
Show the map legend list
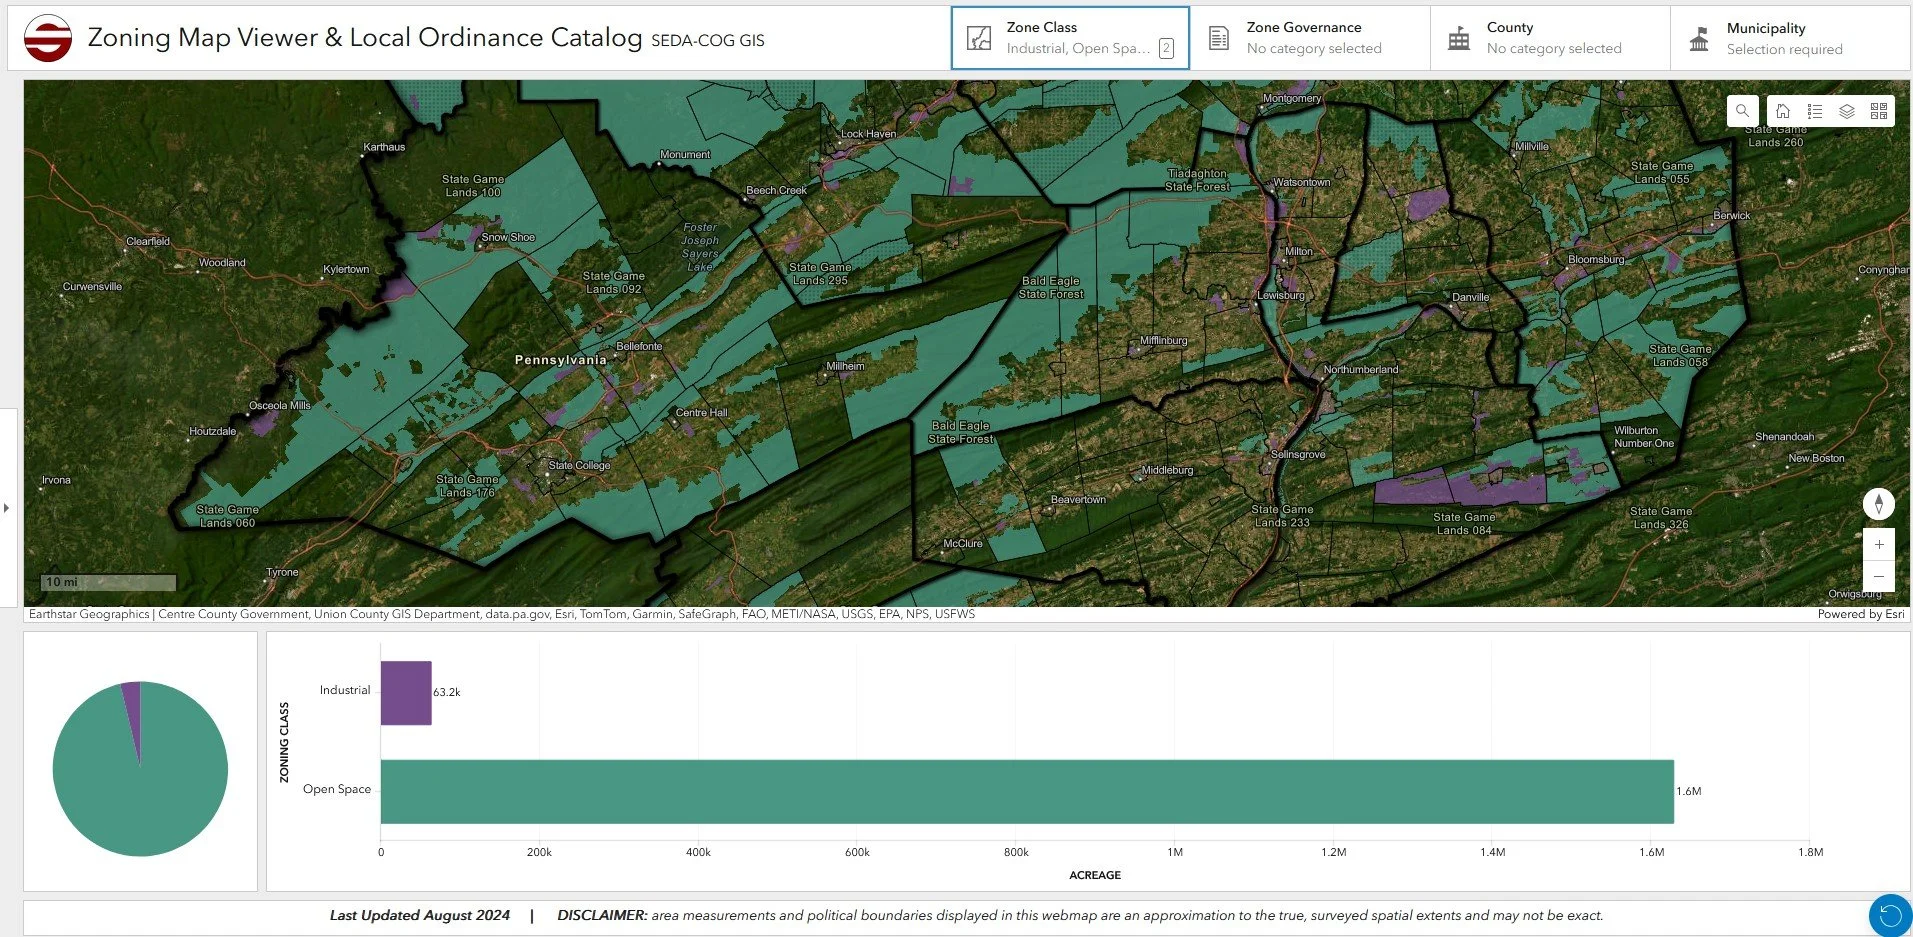1815,111
